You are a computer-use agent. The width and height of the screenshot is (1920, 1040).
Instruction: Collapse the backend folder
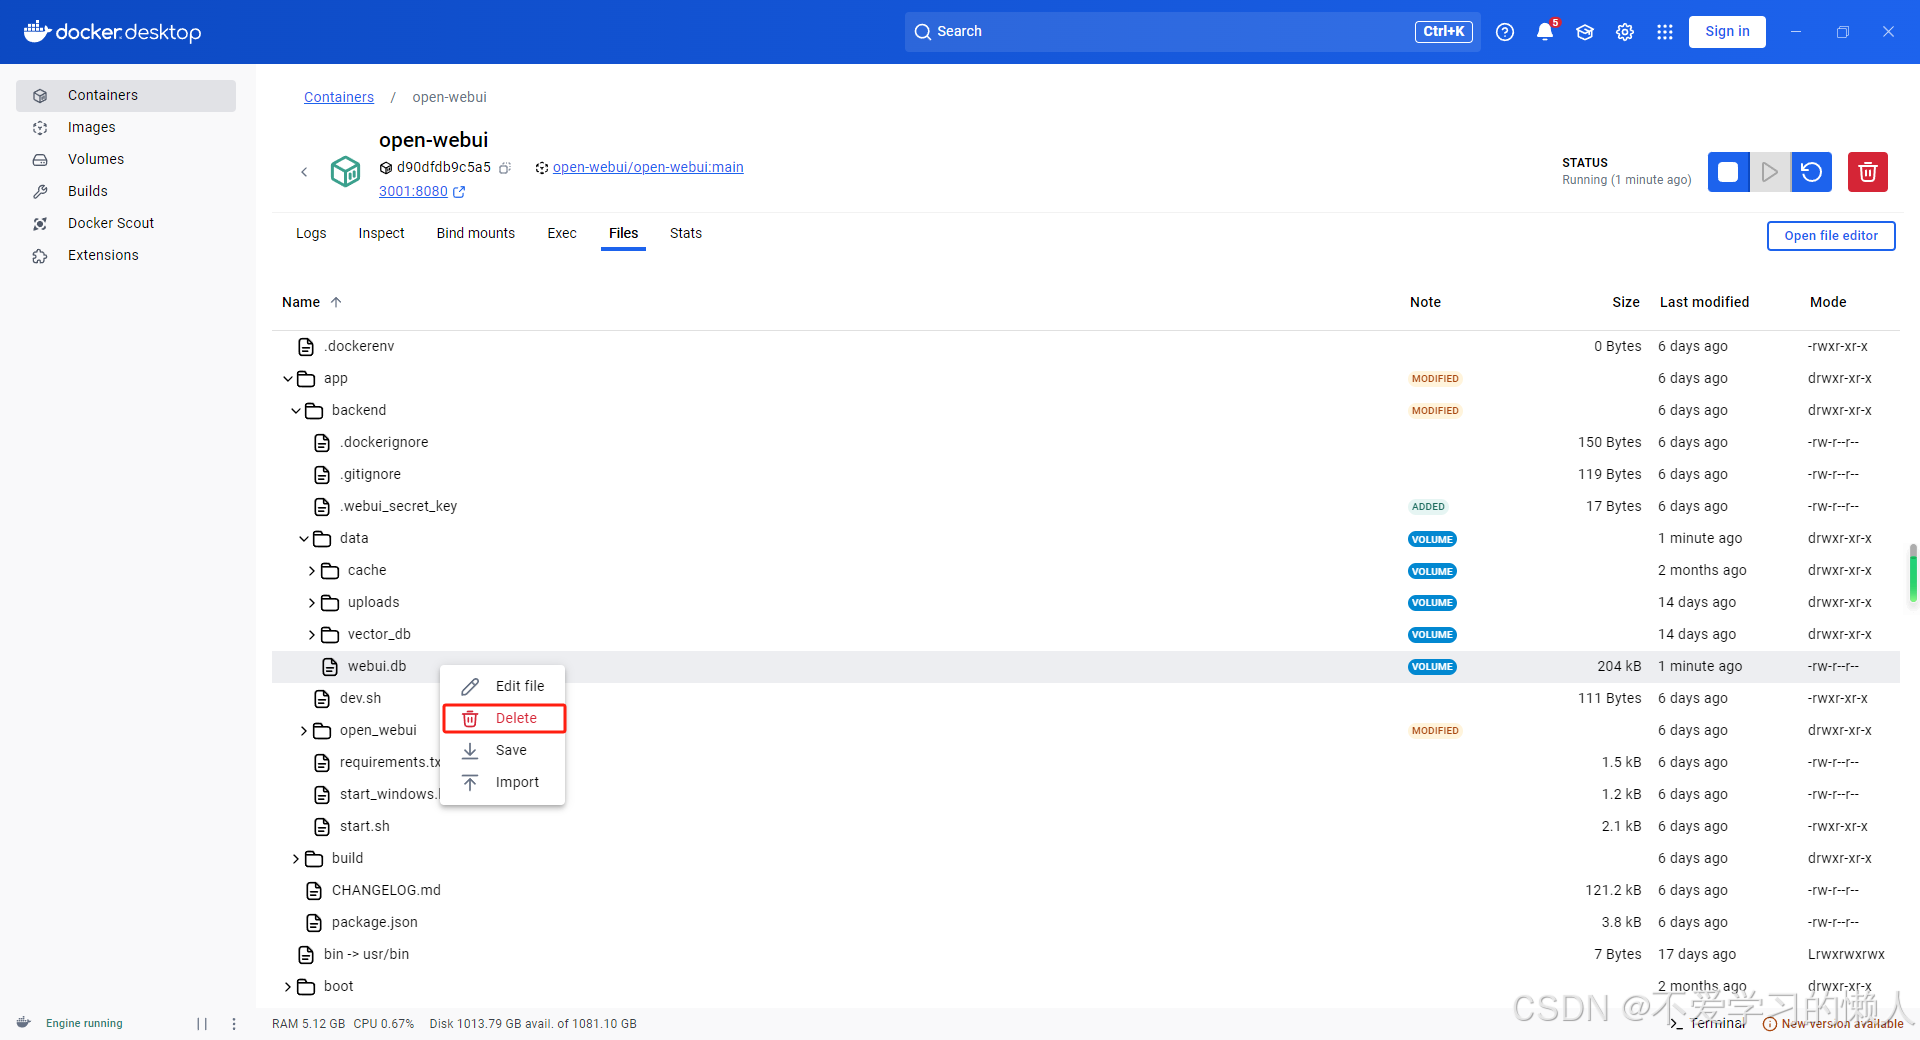[296, 410]
